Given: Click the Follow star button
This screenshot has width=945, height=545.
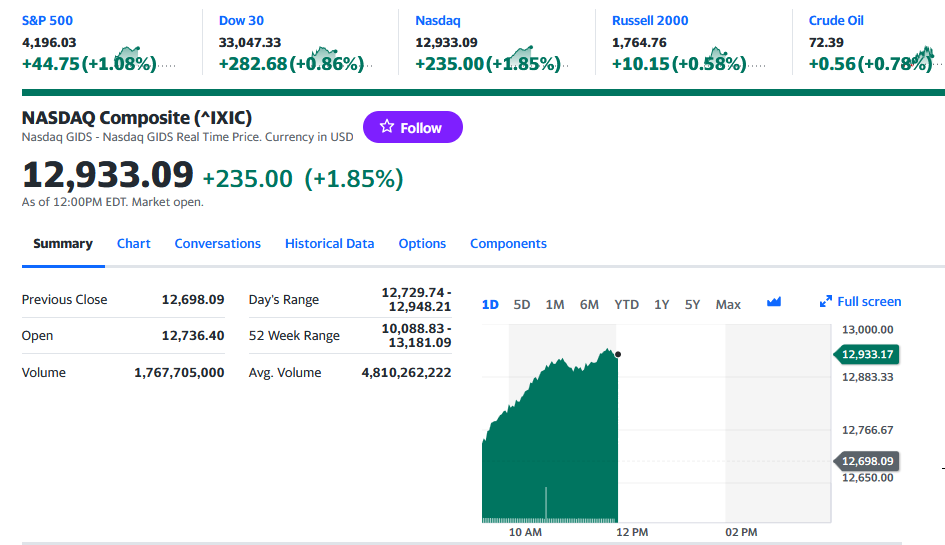Looking at the screenshot, I should (413, 127).
